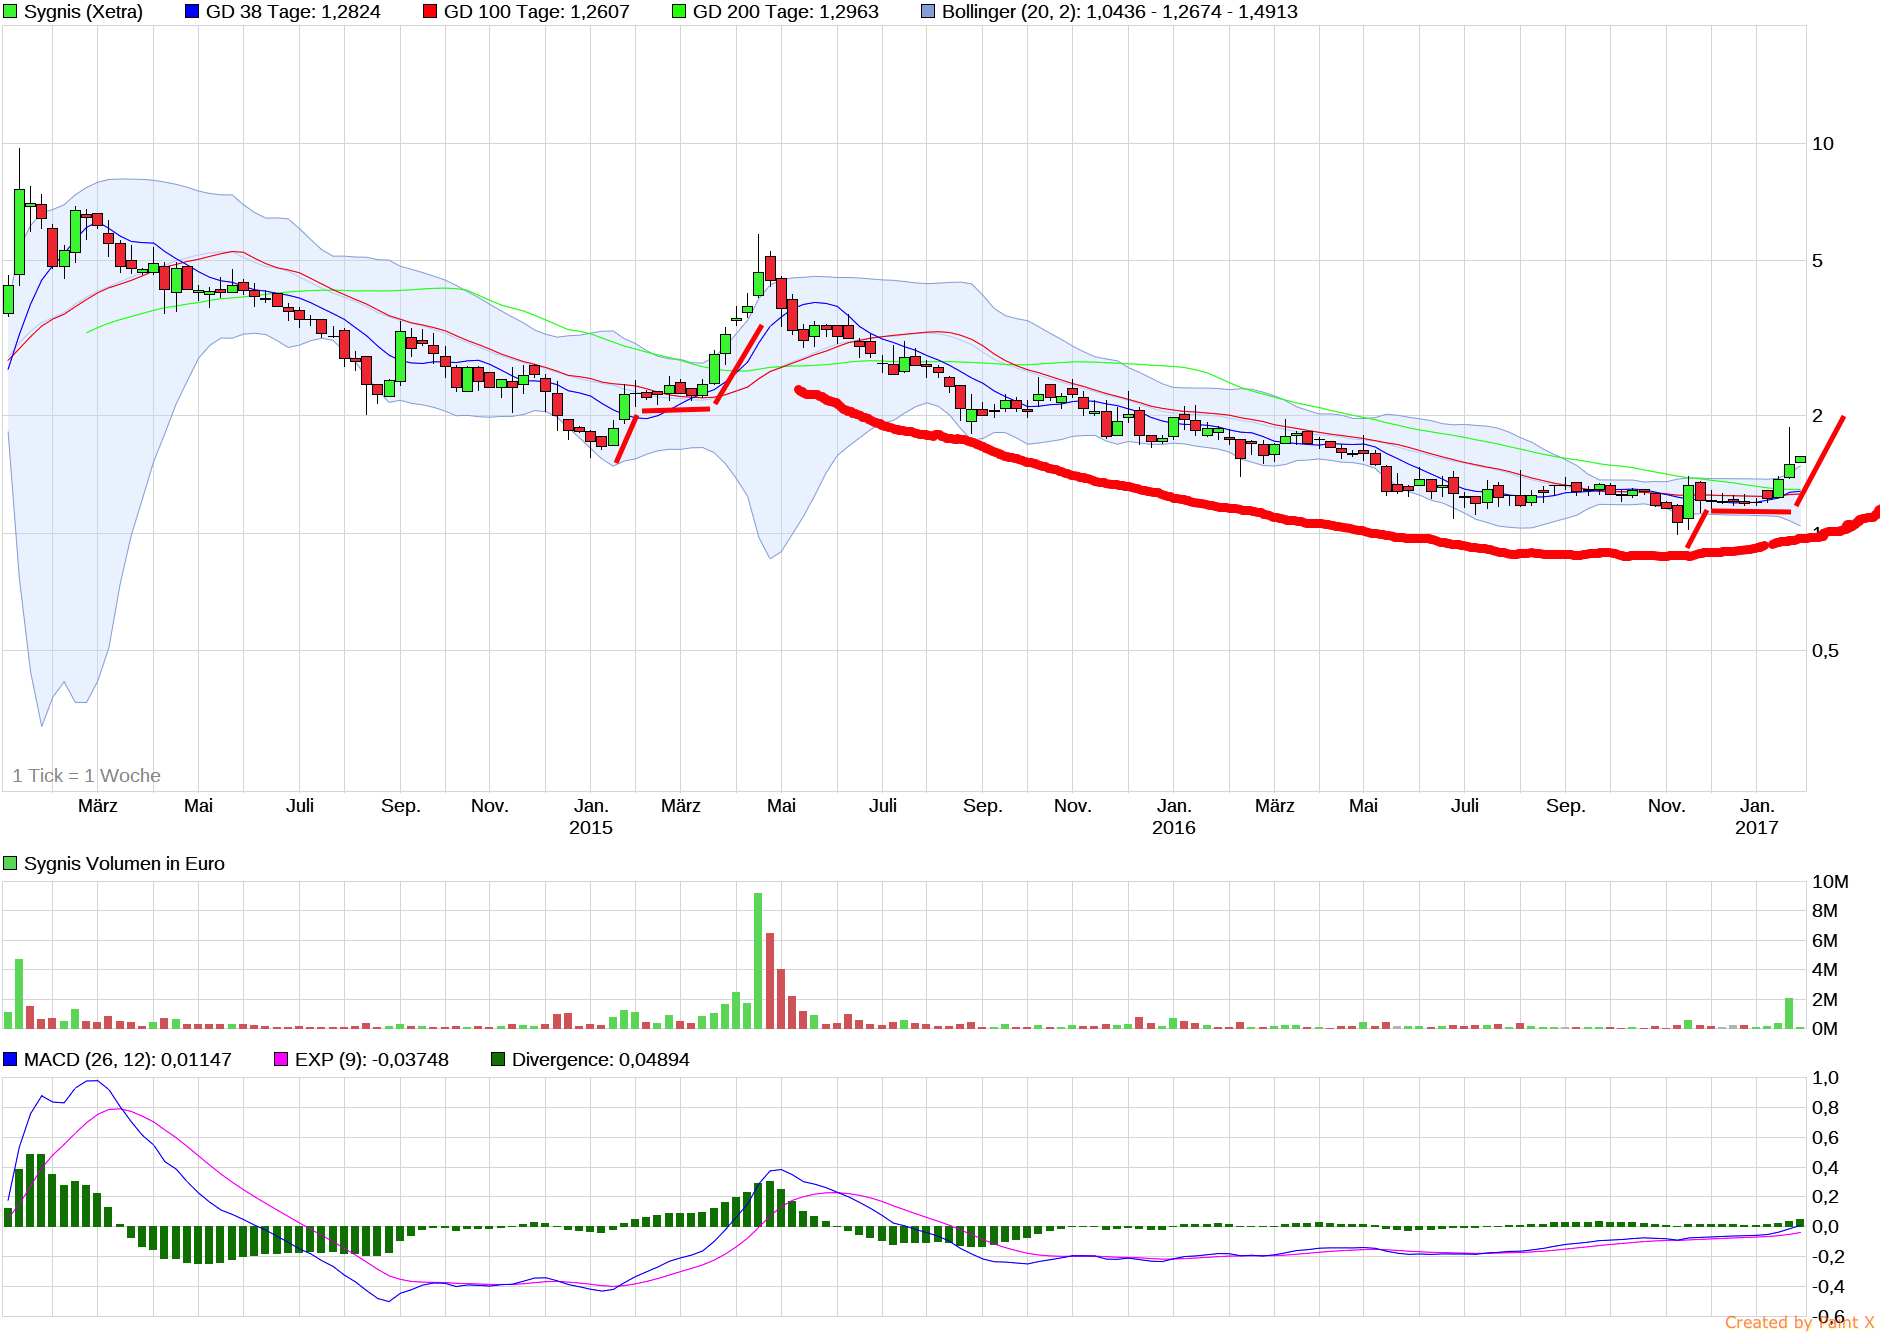Click the 'Created by Paint X' text

(1800, 1323)
